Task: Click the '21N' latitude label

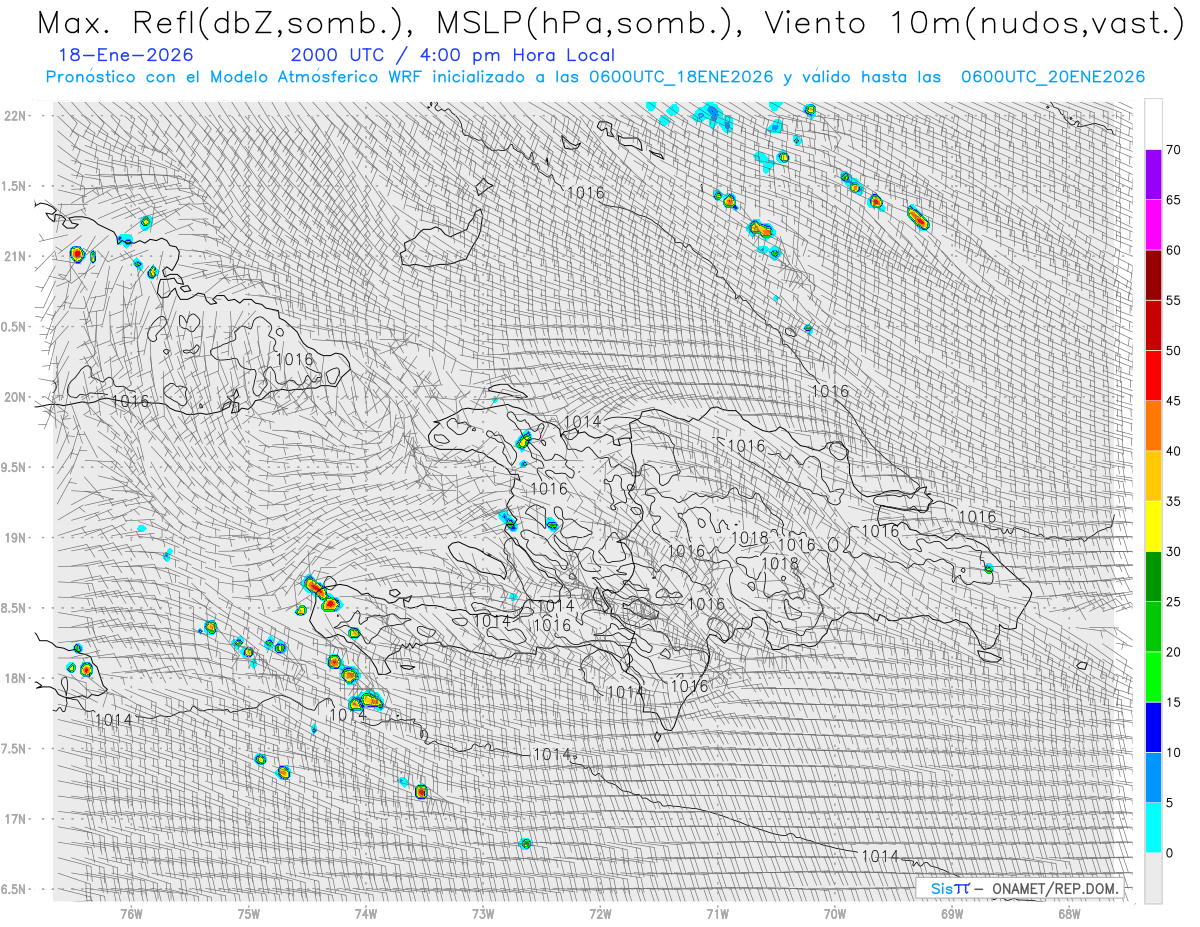Action: click(14, 256)
